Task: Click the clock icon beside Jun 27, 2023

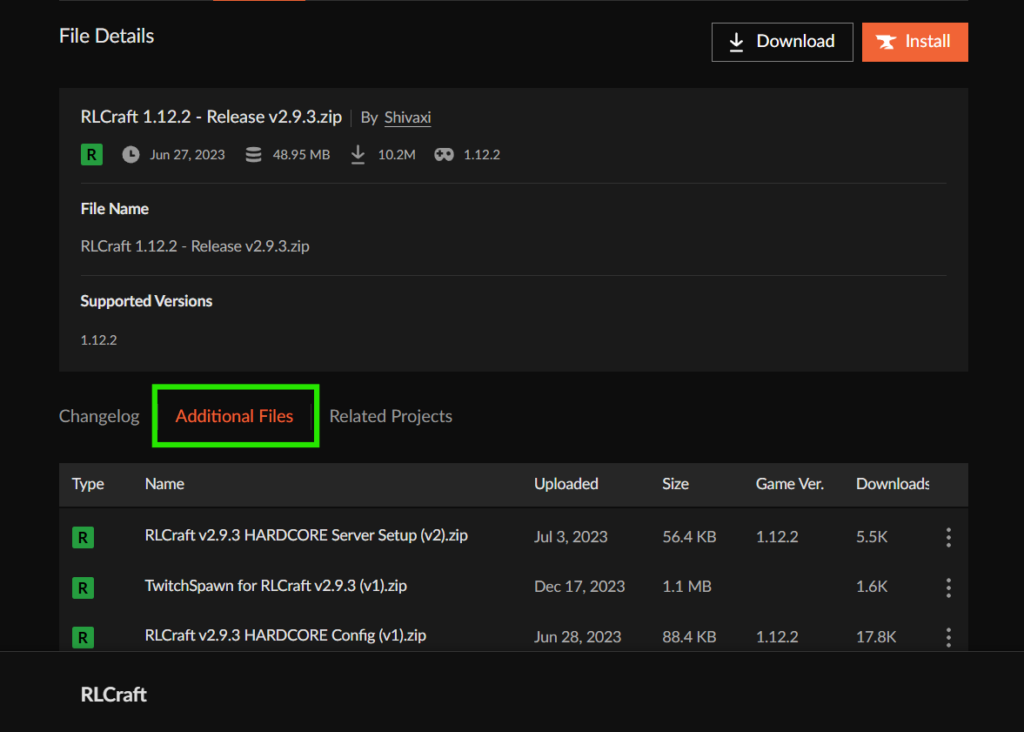Action: pos(131,155)
